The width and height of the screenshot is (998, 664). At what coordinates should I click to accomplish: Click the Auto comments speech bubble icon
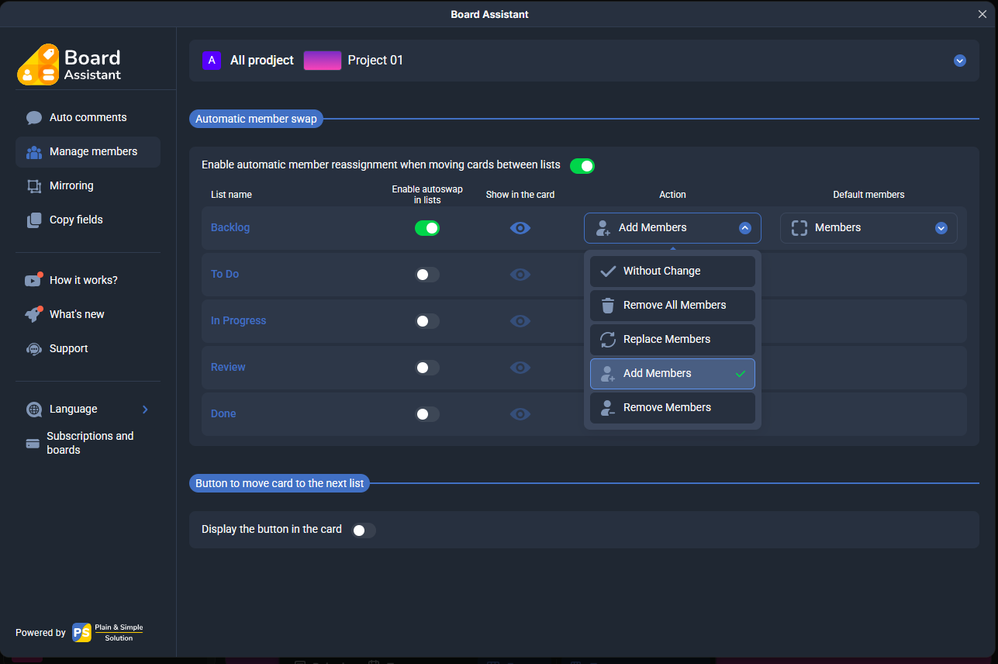coord(34,118)
